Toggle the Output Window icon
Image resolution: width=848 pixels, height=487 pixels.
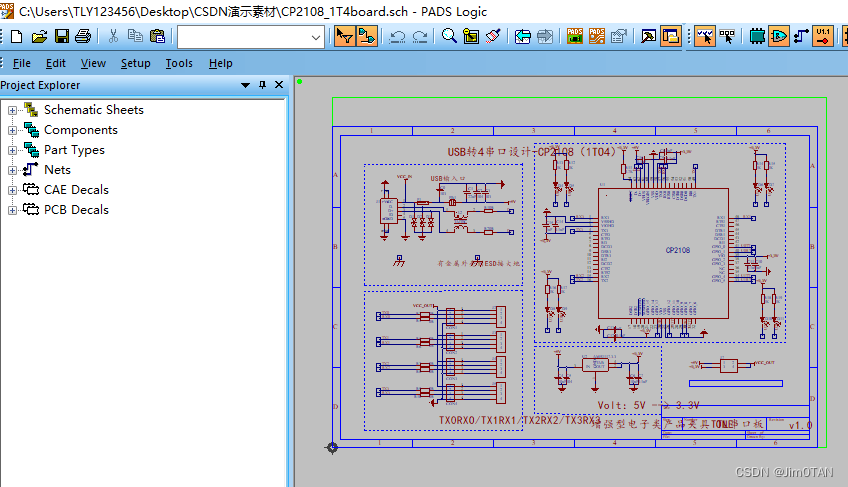648,36
